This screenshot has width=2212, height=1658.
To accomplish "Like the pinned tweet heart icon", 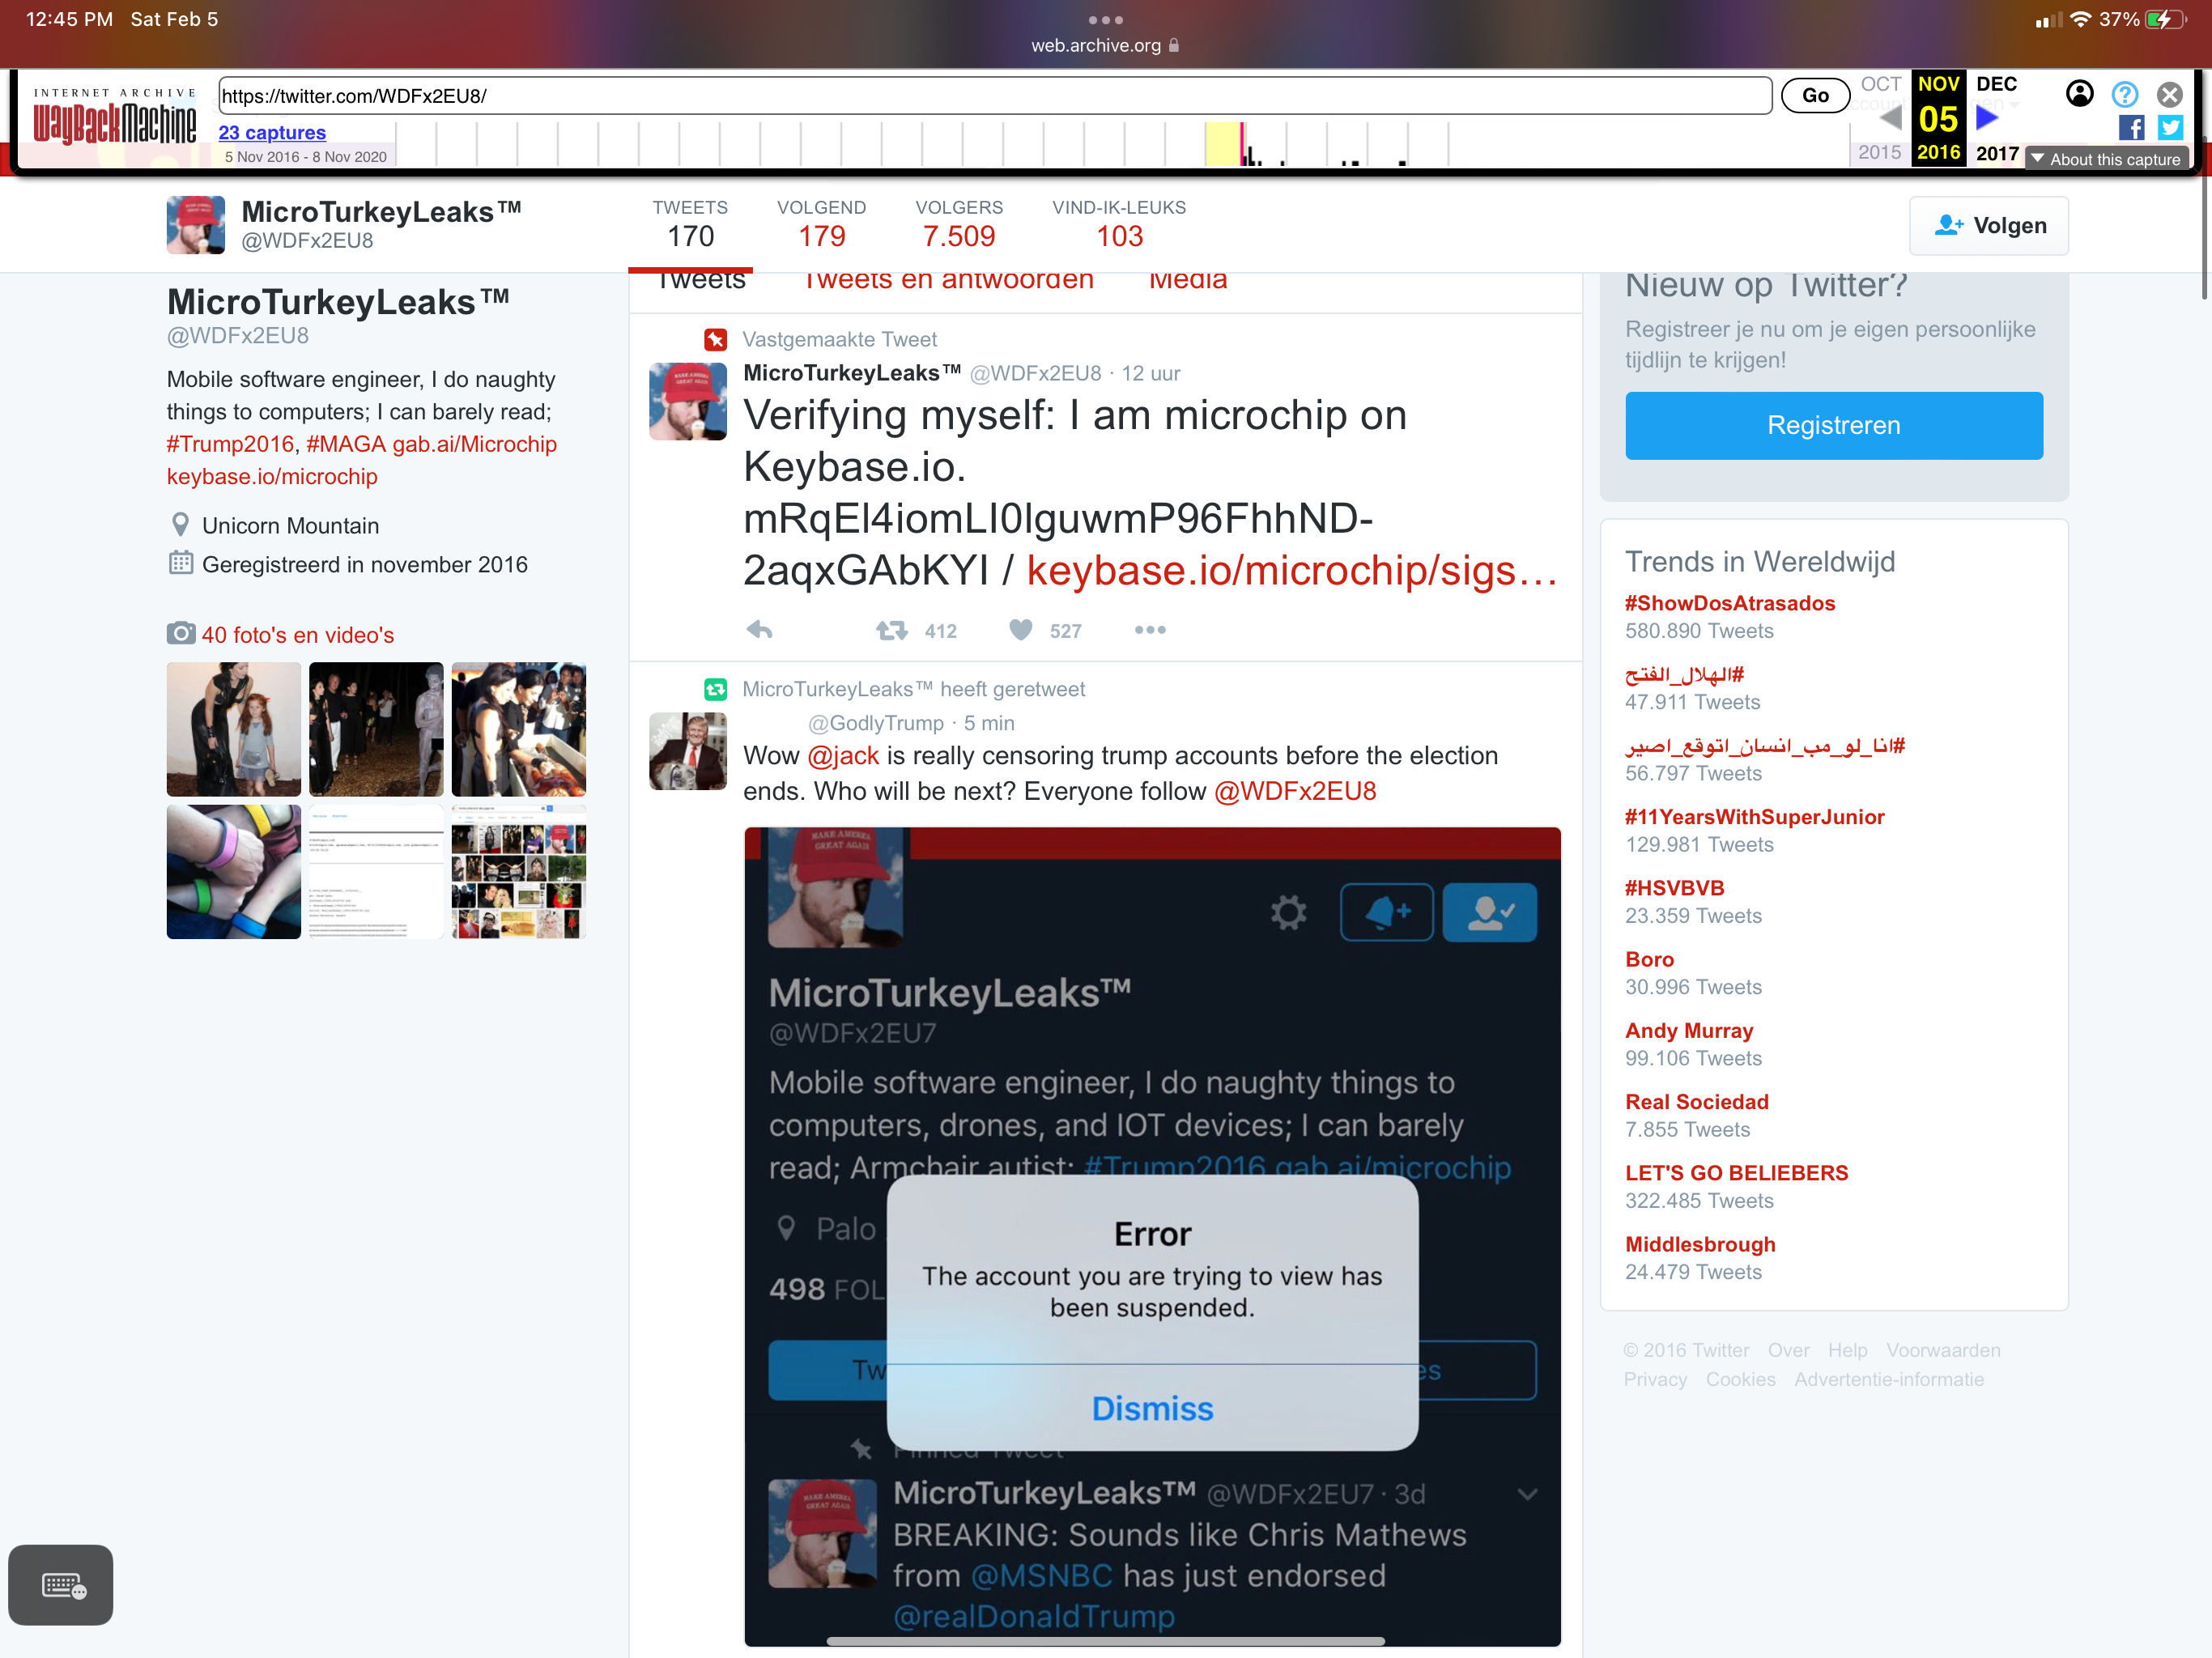I will (1020, 630).
